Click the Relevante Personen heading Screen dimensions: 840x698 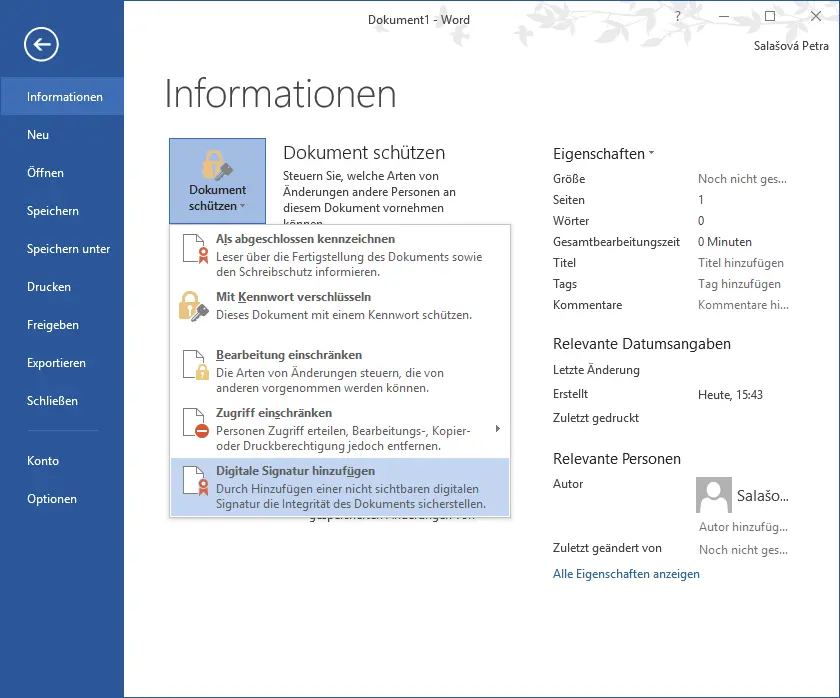(x=617, y=459)
